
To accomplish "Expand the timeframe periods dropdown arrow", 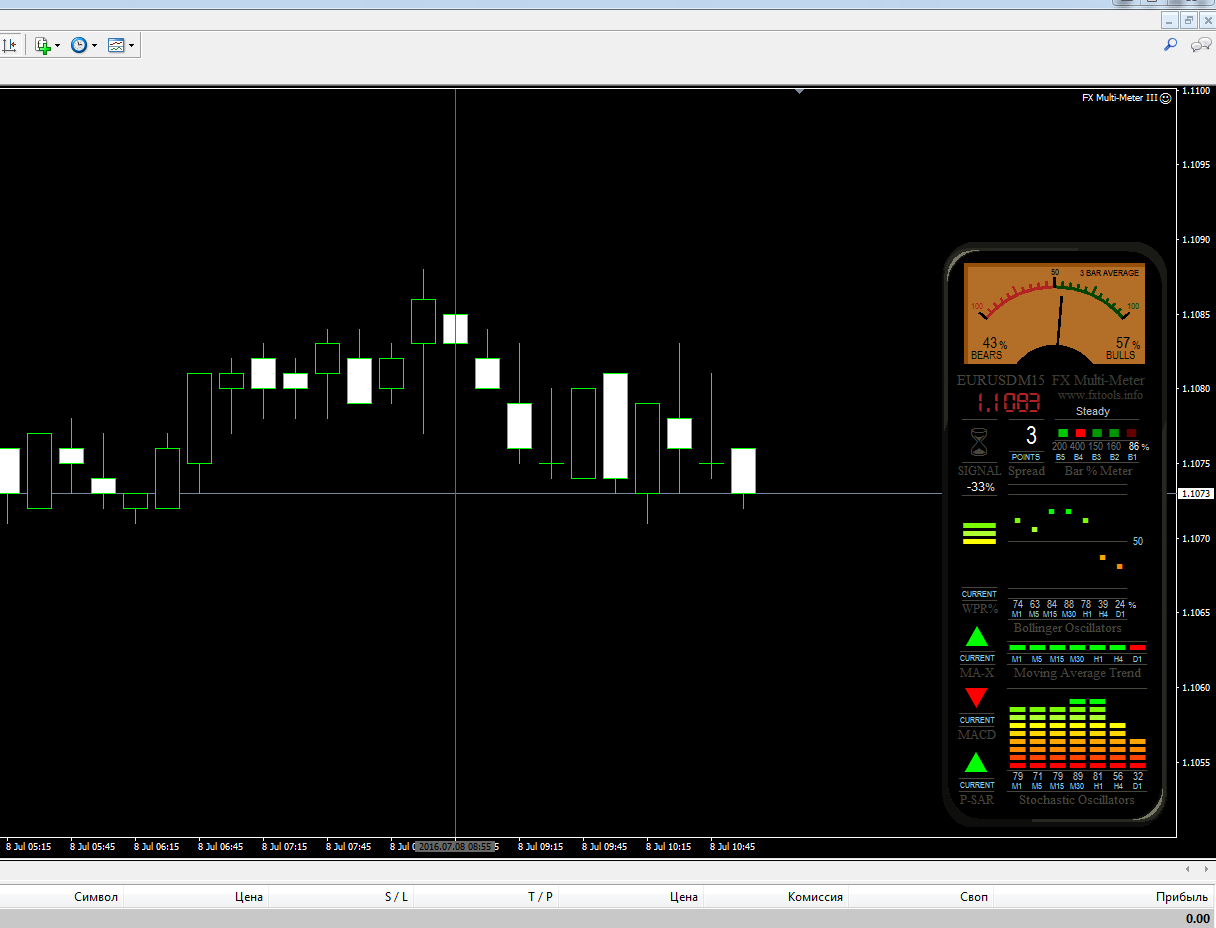I will 95,46.
